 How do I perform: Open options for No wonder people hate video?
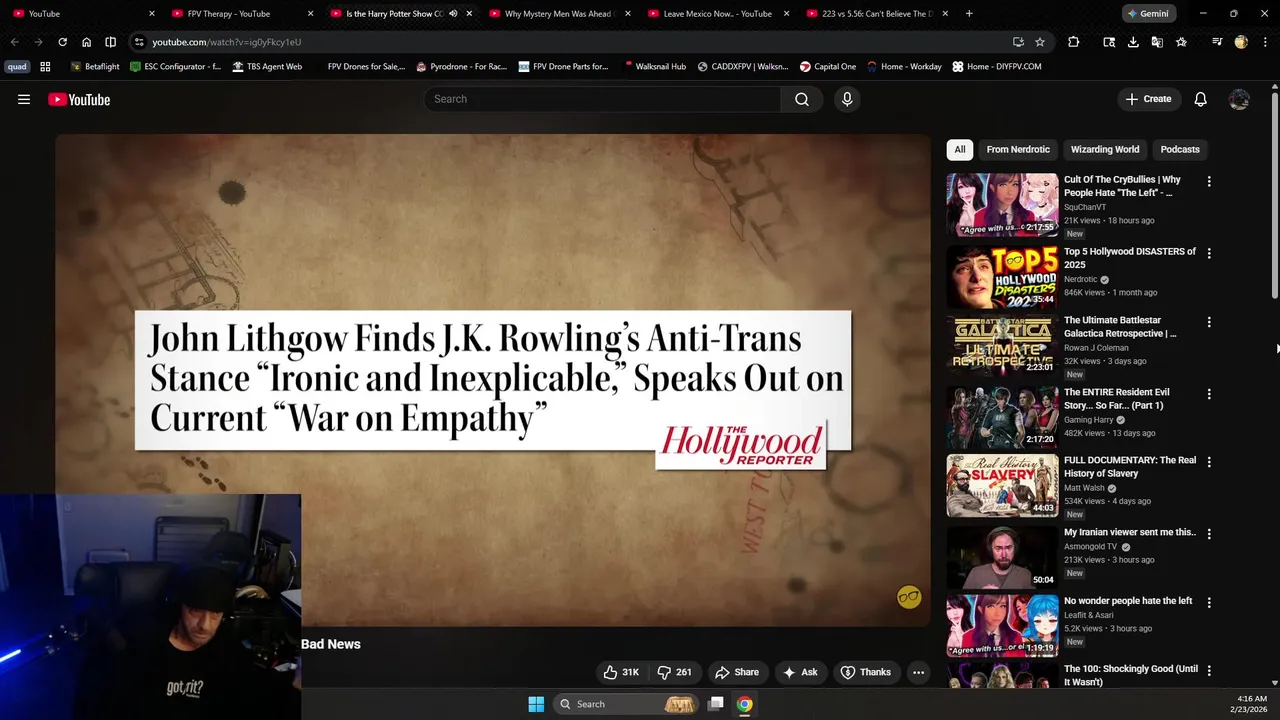click(1209, 603)
